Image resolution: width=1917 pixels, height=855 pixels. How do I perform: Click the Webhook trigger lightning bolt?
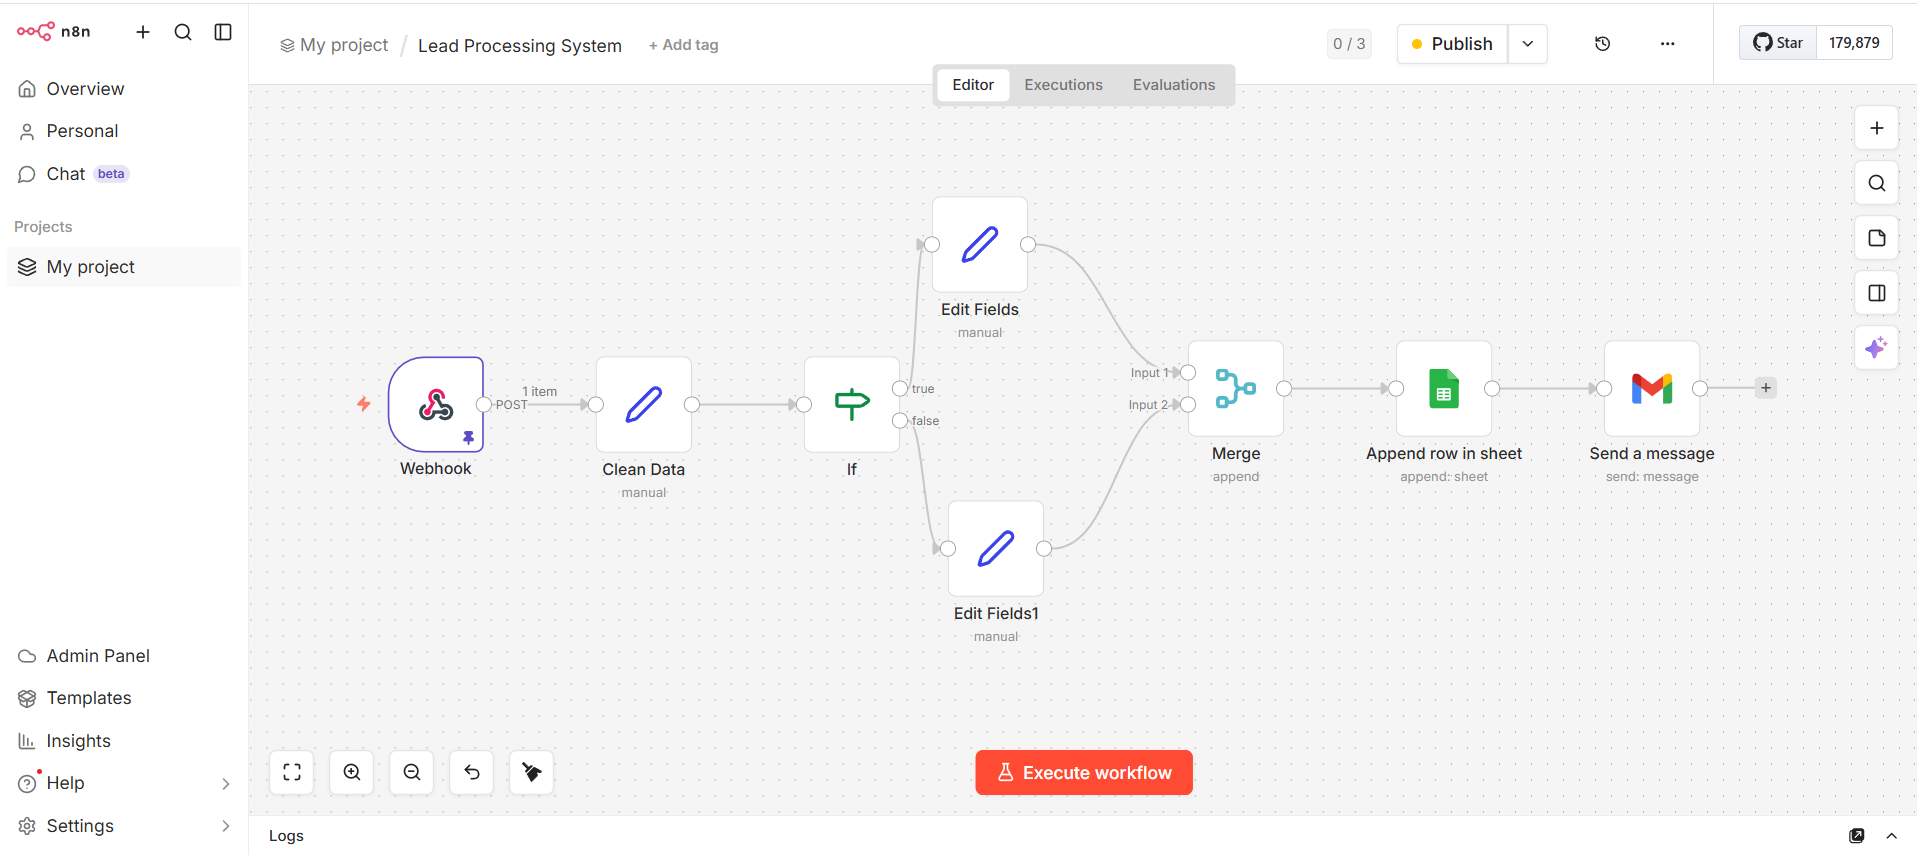[364, 404]
